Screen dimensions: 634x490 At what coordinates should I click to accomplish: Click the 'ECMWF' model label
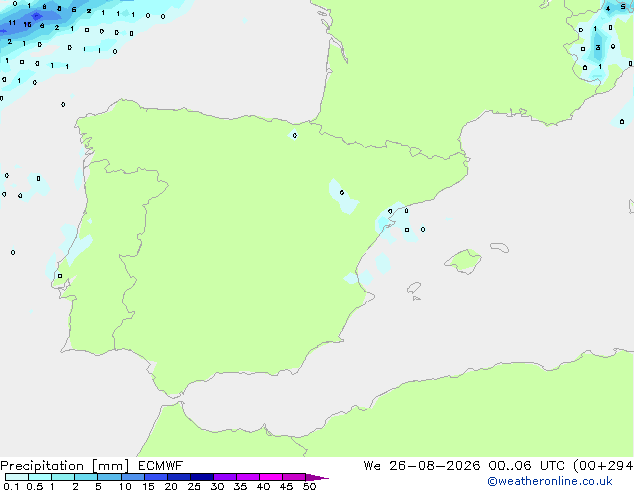(x=161, y=466)
